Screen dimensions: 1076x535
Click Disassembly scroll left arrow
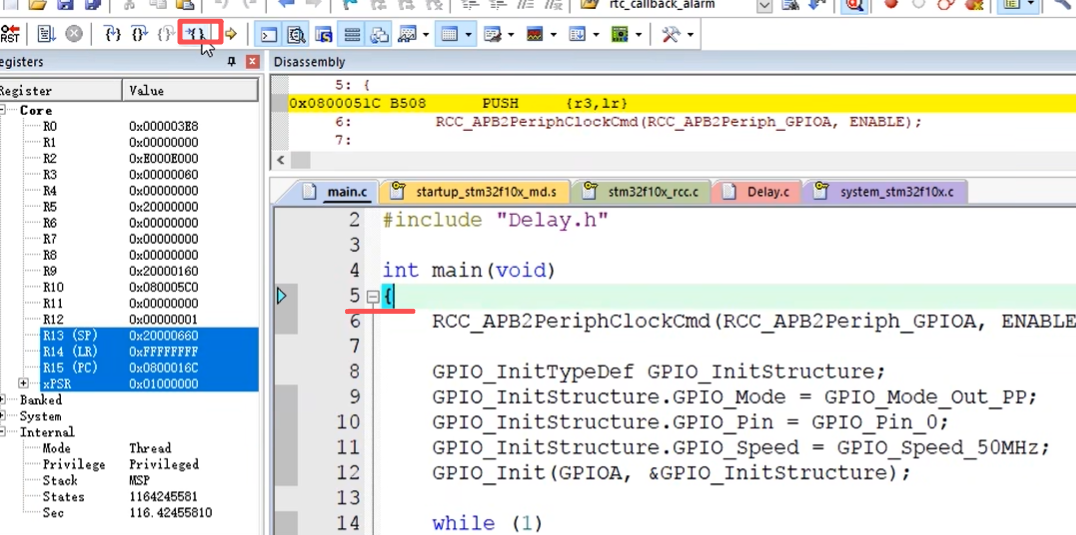[x=280, y=160]
